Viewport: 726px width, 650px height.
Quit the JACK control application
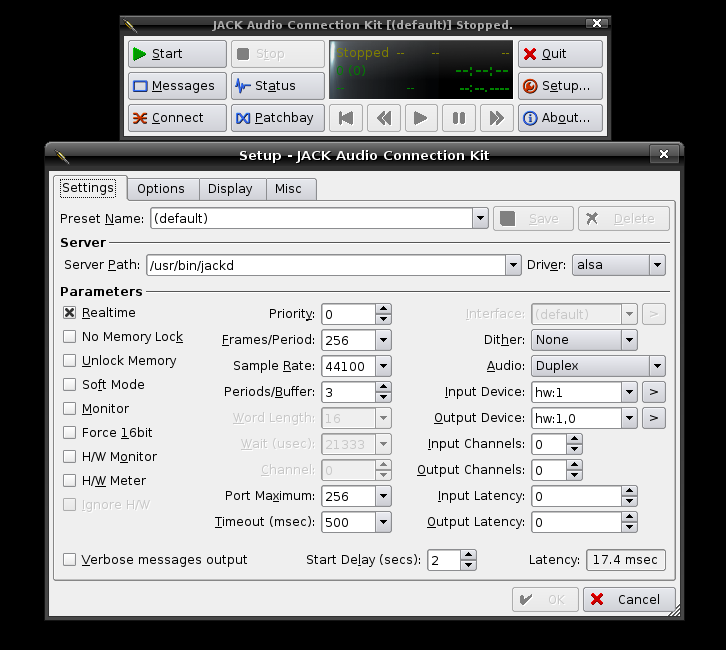[560, 54]
